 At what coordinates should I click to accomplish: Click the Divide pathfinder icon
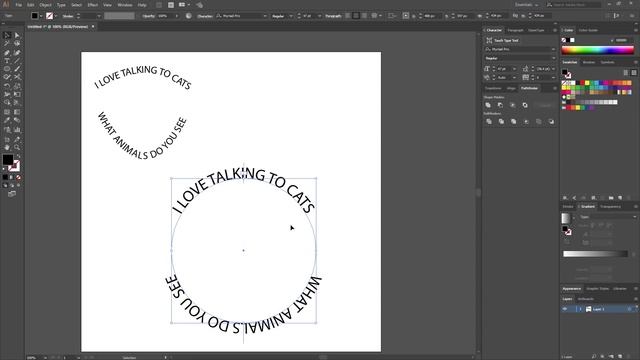[x=489, y=122]
